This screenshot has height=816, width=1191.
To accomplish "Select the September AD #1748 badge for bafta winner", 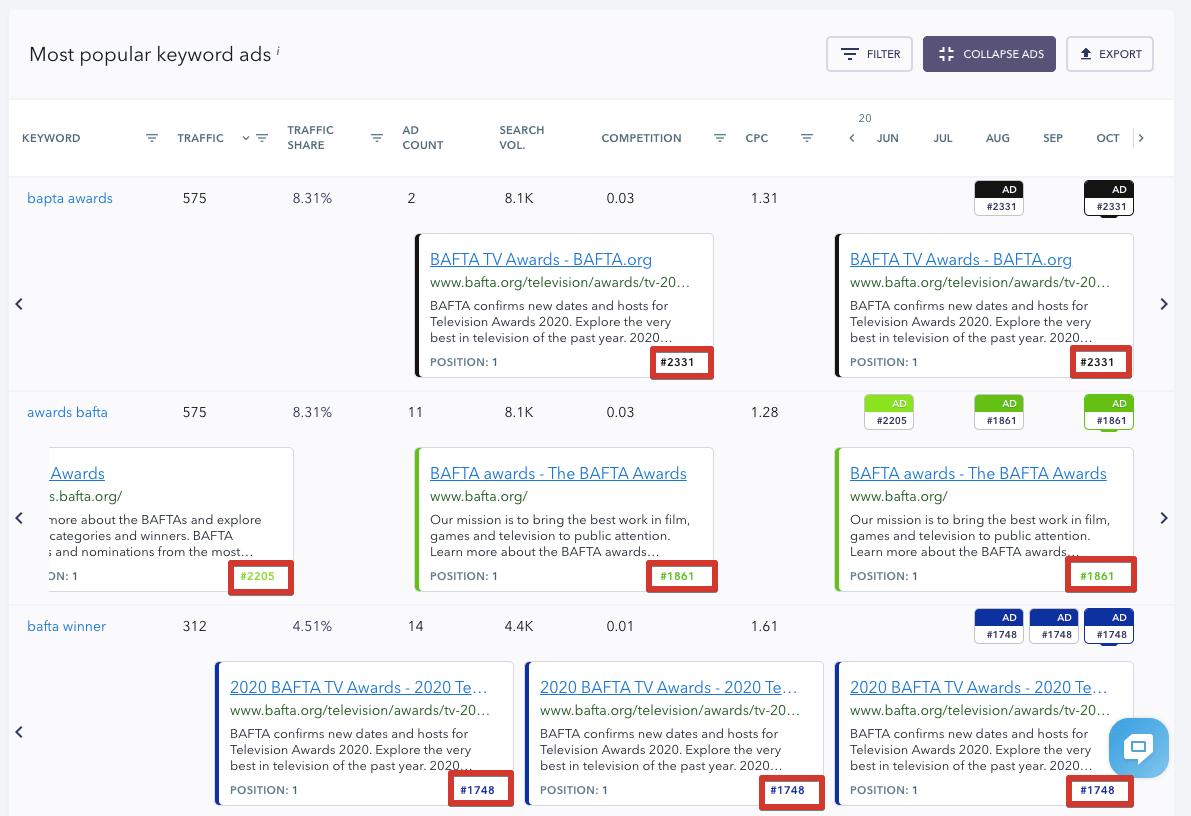I will (1054, 627).
